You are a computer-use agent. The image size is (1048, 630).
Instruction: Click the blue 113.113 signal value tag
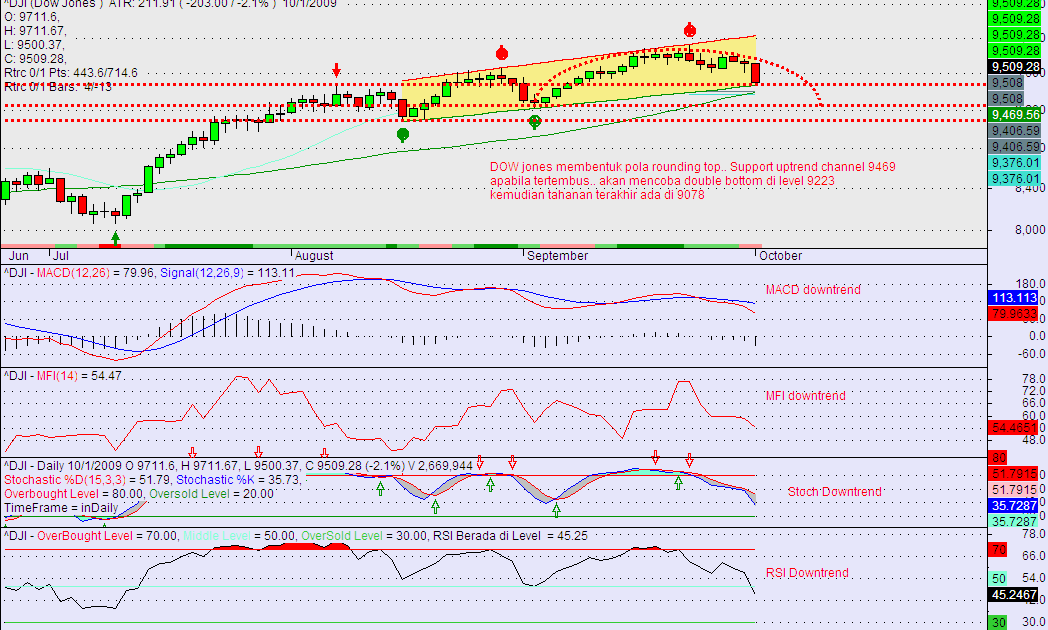[x=1014, y=298]
